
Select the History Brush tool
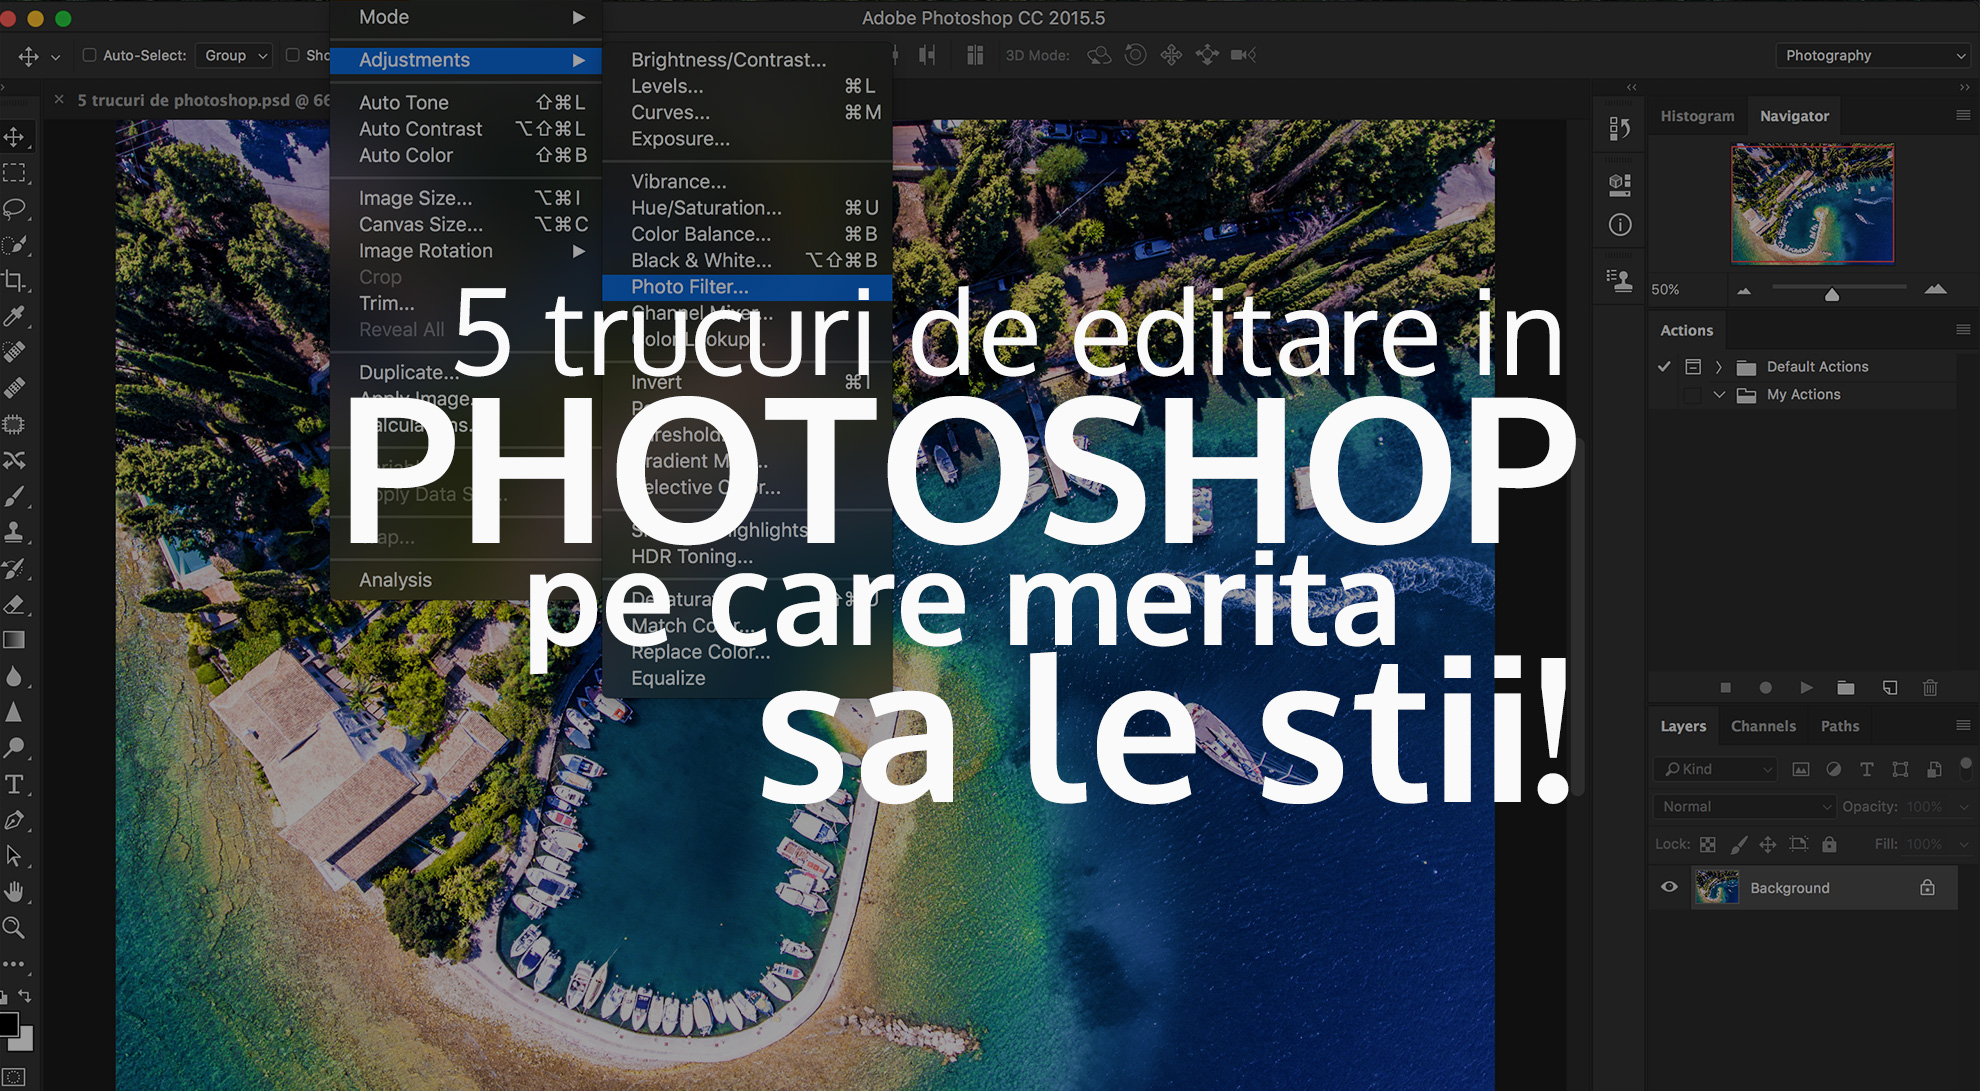click(x=14, y=568)
